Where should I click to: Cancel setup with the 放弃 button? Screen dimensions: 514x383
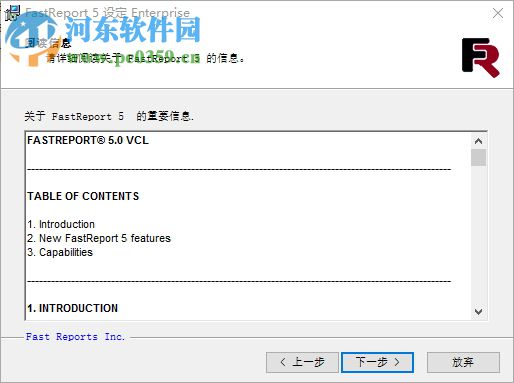click(x=463, y=362)
